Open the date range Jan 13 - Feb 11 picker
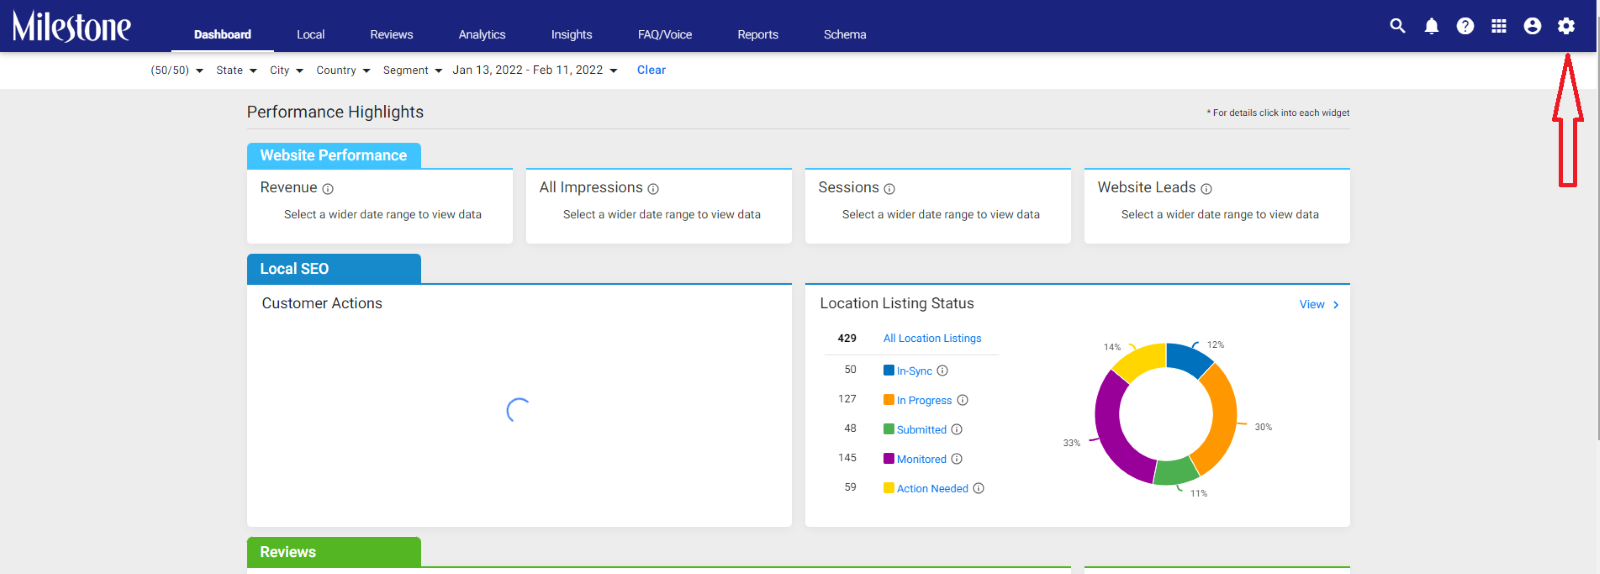1600x574 pixels. [535, 70]
